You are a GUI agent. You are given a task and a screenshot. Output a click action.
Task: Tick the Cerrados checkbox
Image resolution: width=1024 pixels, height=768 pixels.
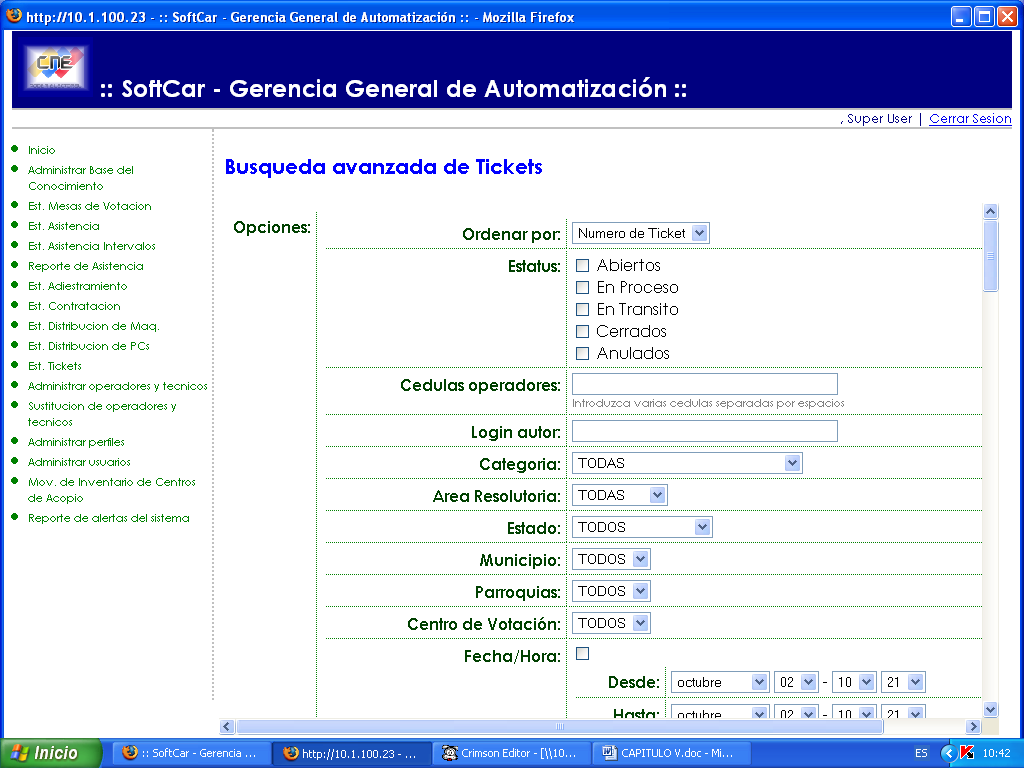[583, 332]
